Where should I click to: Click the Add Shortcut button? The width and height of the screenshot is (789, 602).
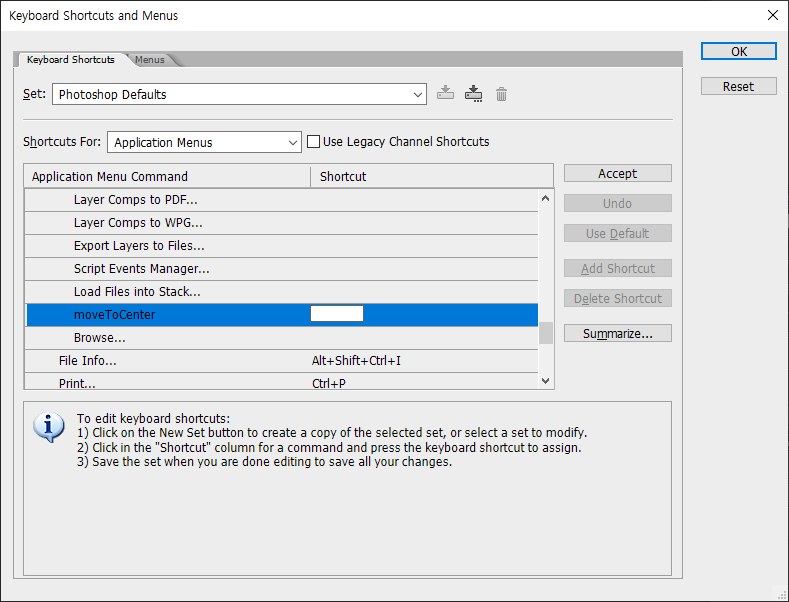(617, 268)
